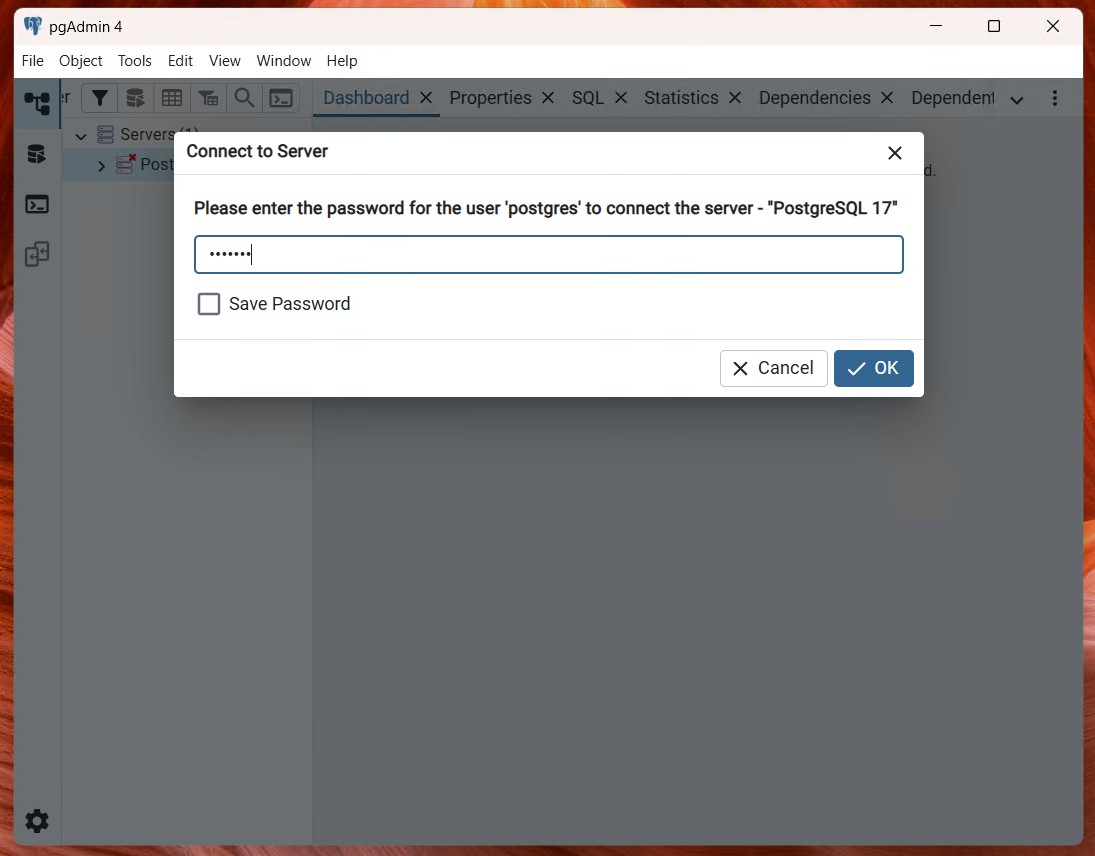Open the View menu

[225, 61]
